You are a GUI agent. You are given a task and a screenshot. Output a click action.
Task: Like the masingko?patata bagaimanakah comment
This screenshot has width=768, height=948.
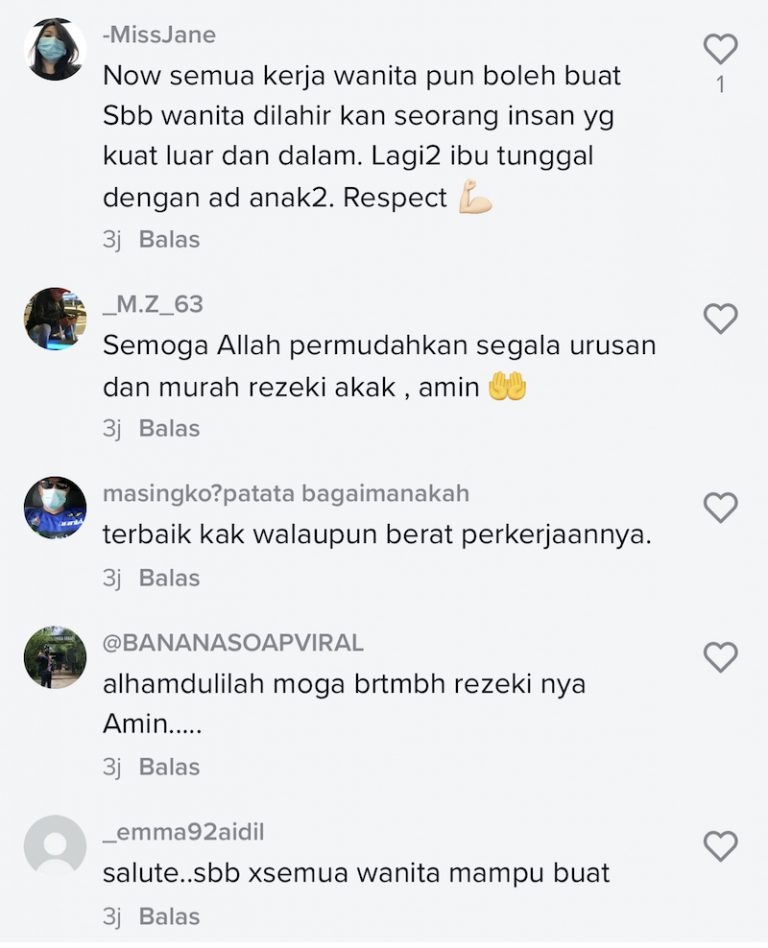(x=721, y=507)
